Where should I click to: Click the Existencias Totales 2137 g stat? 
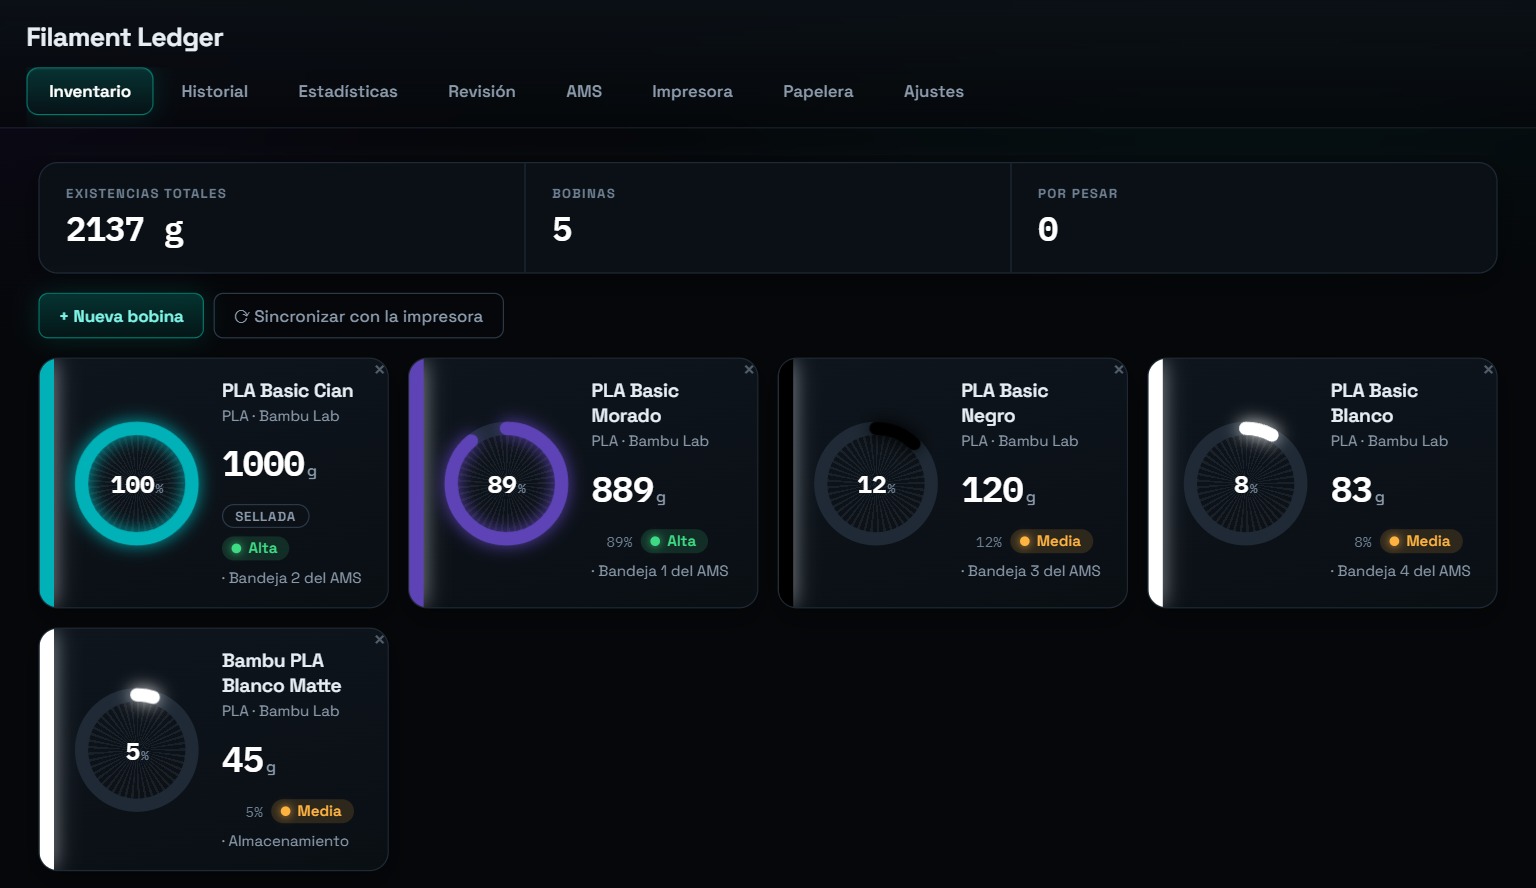click(282, 218)
